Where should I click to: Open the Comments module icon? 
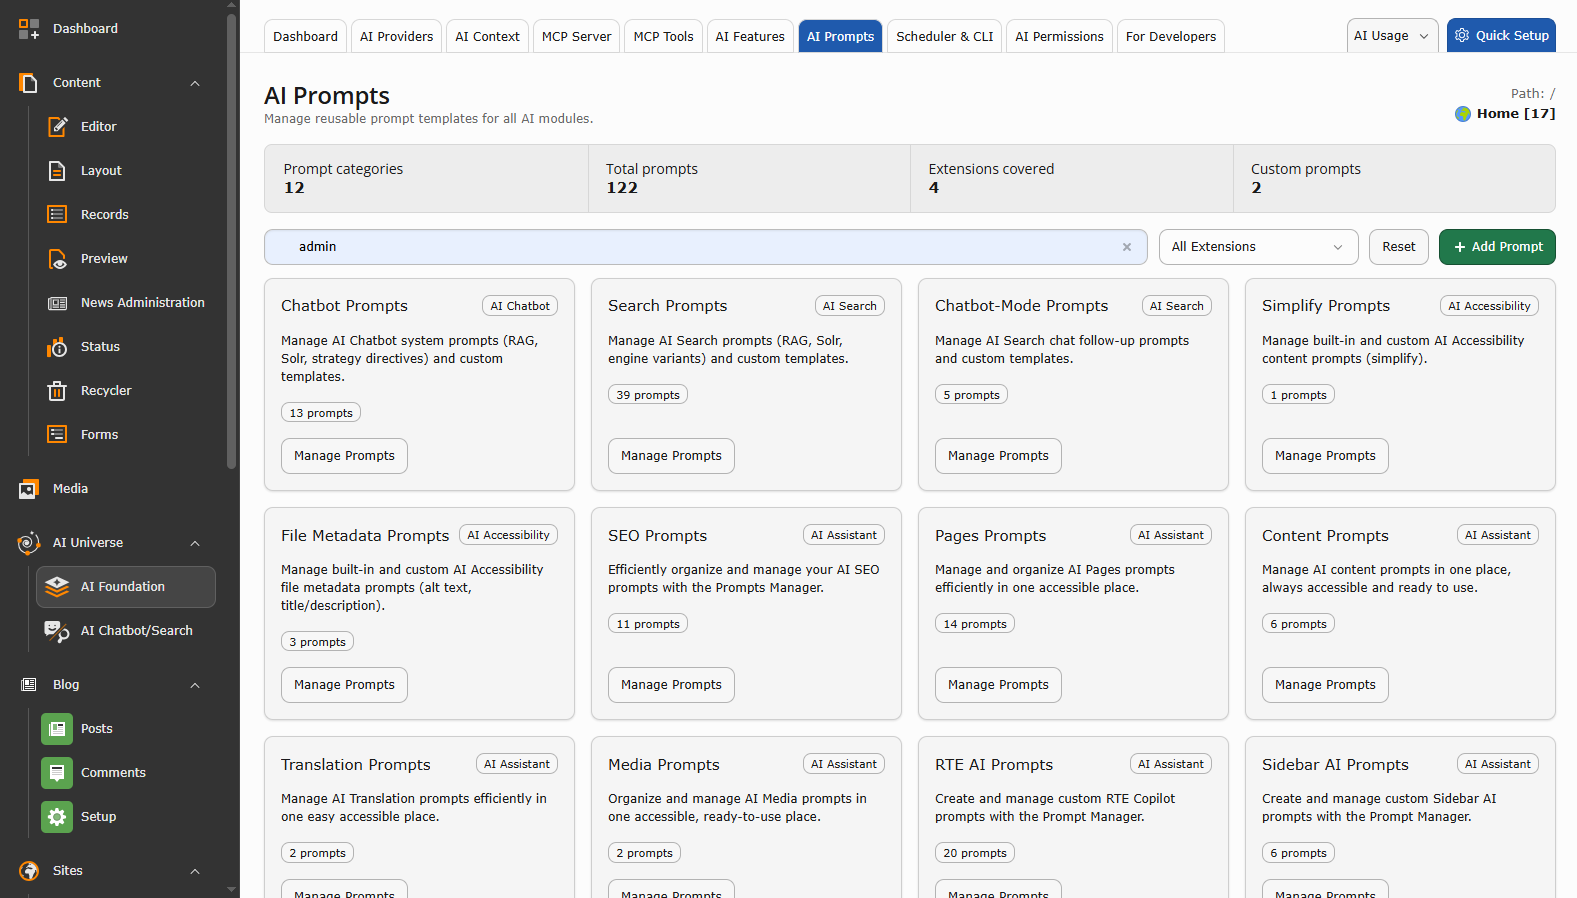pyautogui.click(x=57, y=773)
